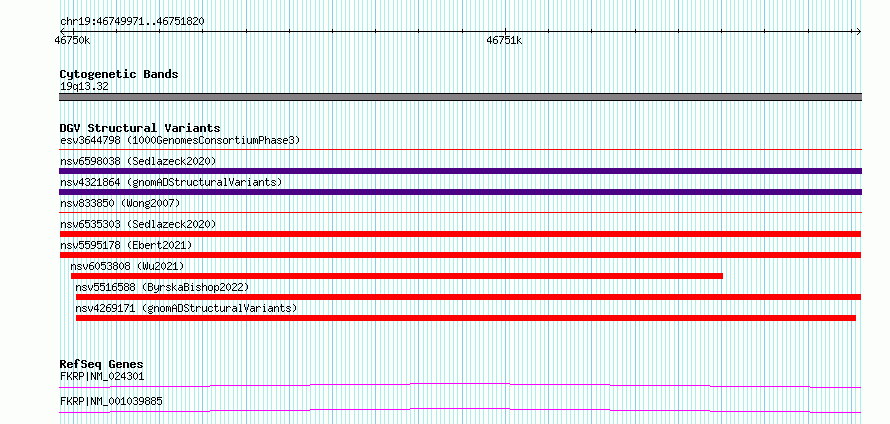Click the 46750k ruler tick label

pos(72,41)
